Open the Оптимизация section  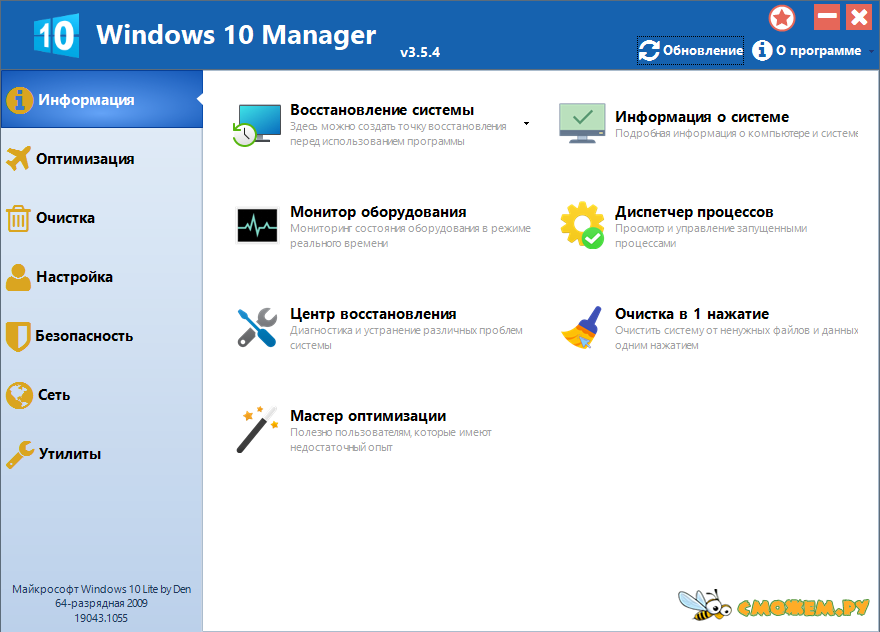tap(102, 159)
